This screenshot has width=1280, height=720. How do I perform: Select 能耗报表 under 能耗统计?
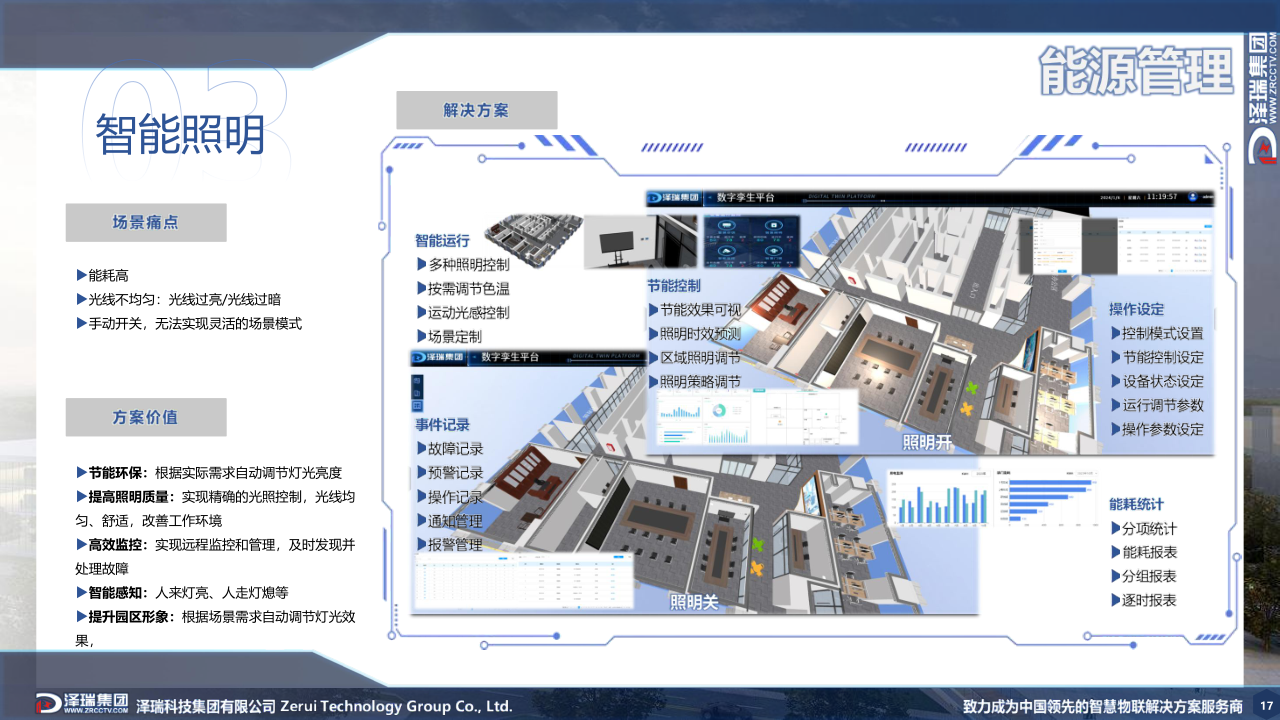point(1149,552)
